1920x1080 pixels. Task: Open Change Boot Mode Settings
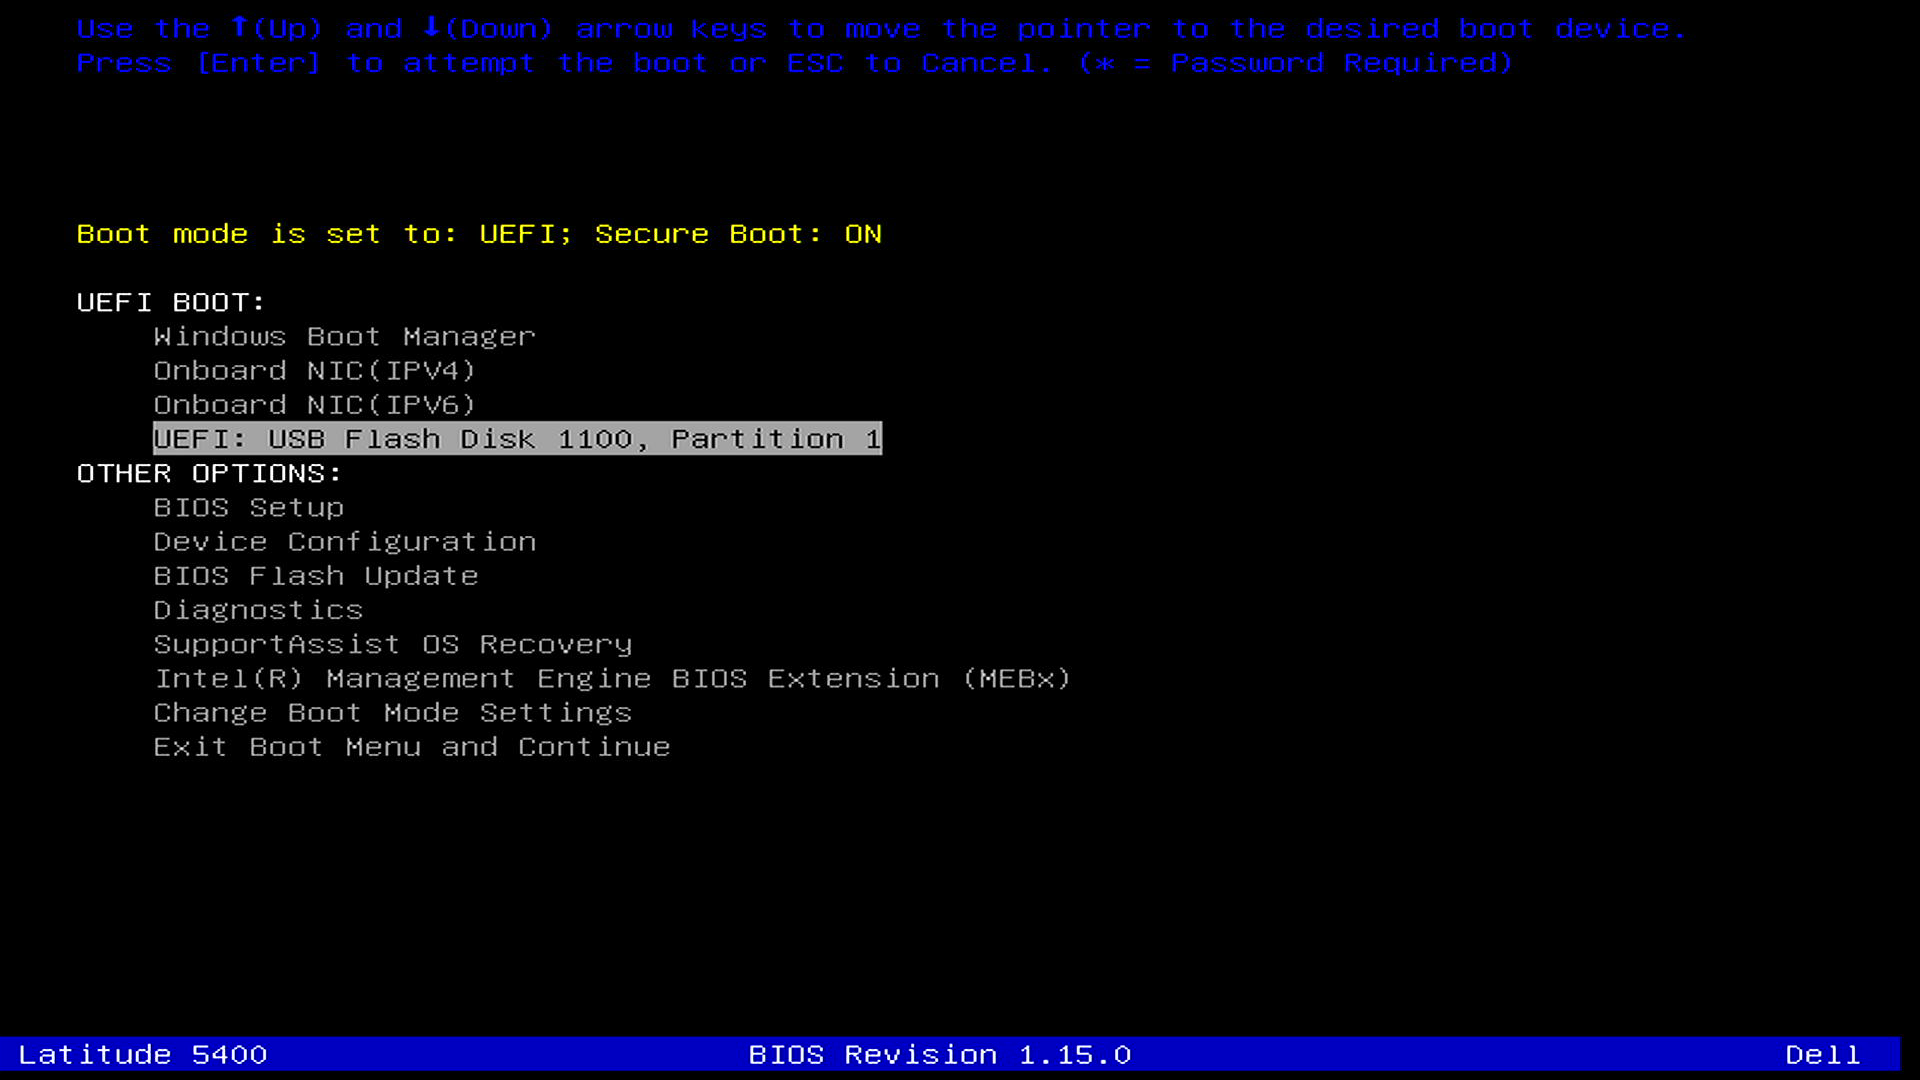tap(393, 713)
